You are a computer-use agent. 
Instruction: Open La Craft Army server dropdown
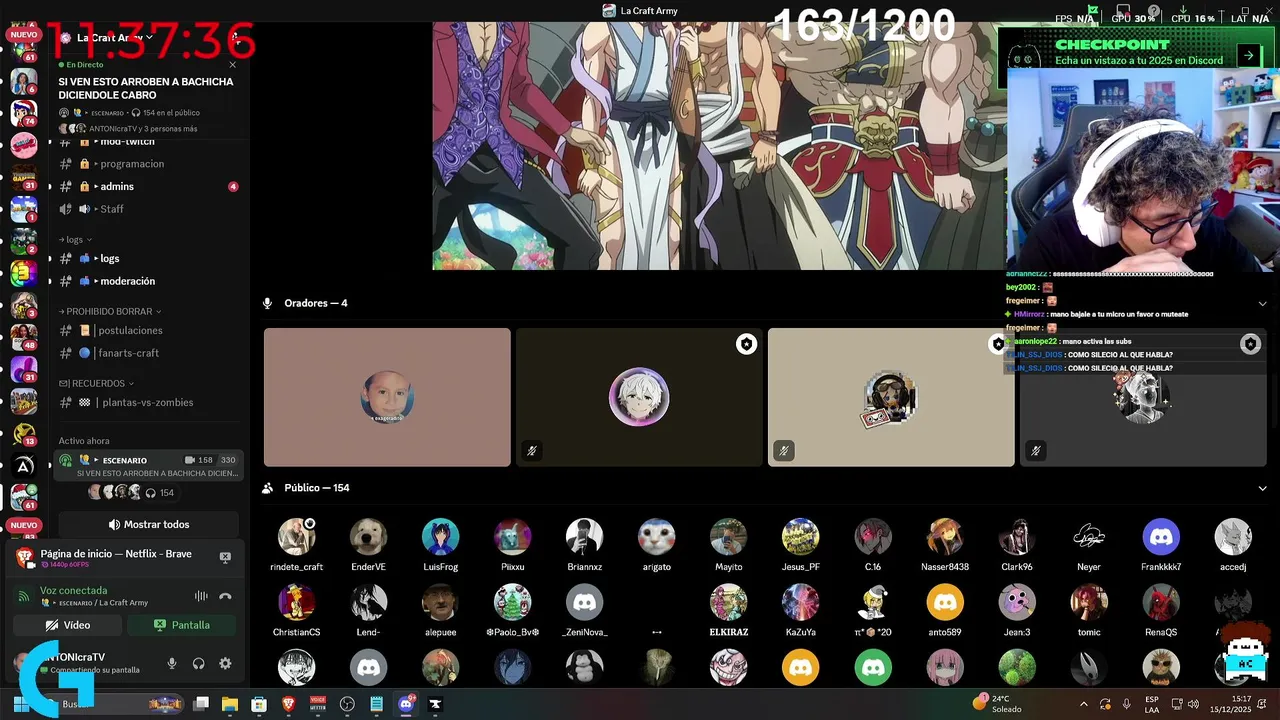[x=113, y=37]
